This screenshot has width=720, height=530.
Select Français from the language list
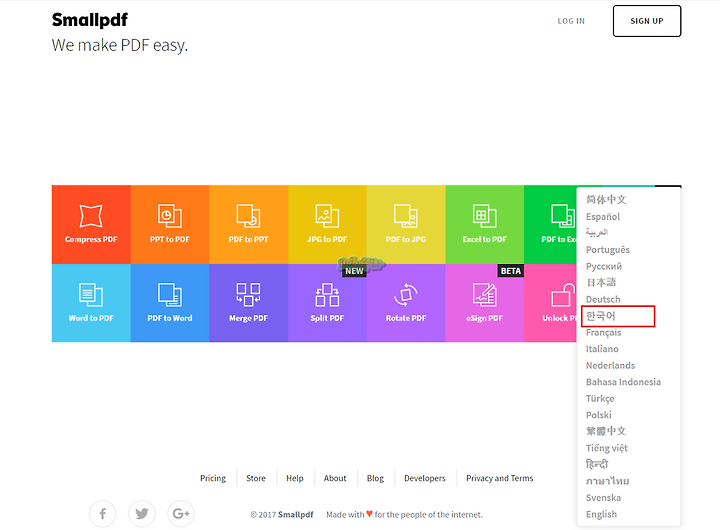pyautogui.click(x=603, y=333)
